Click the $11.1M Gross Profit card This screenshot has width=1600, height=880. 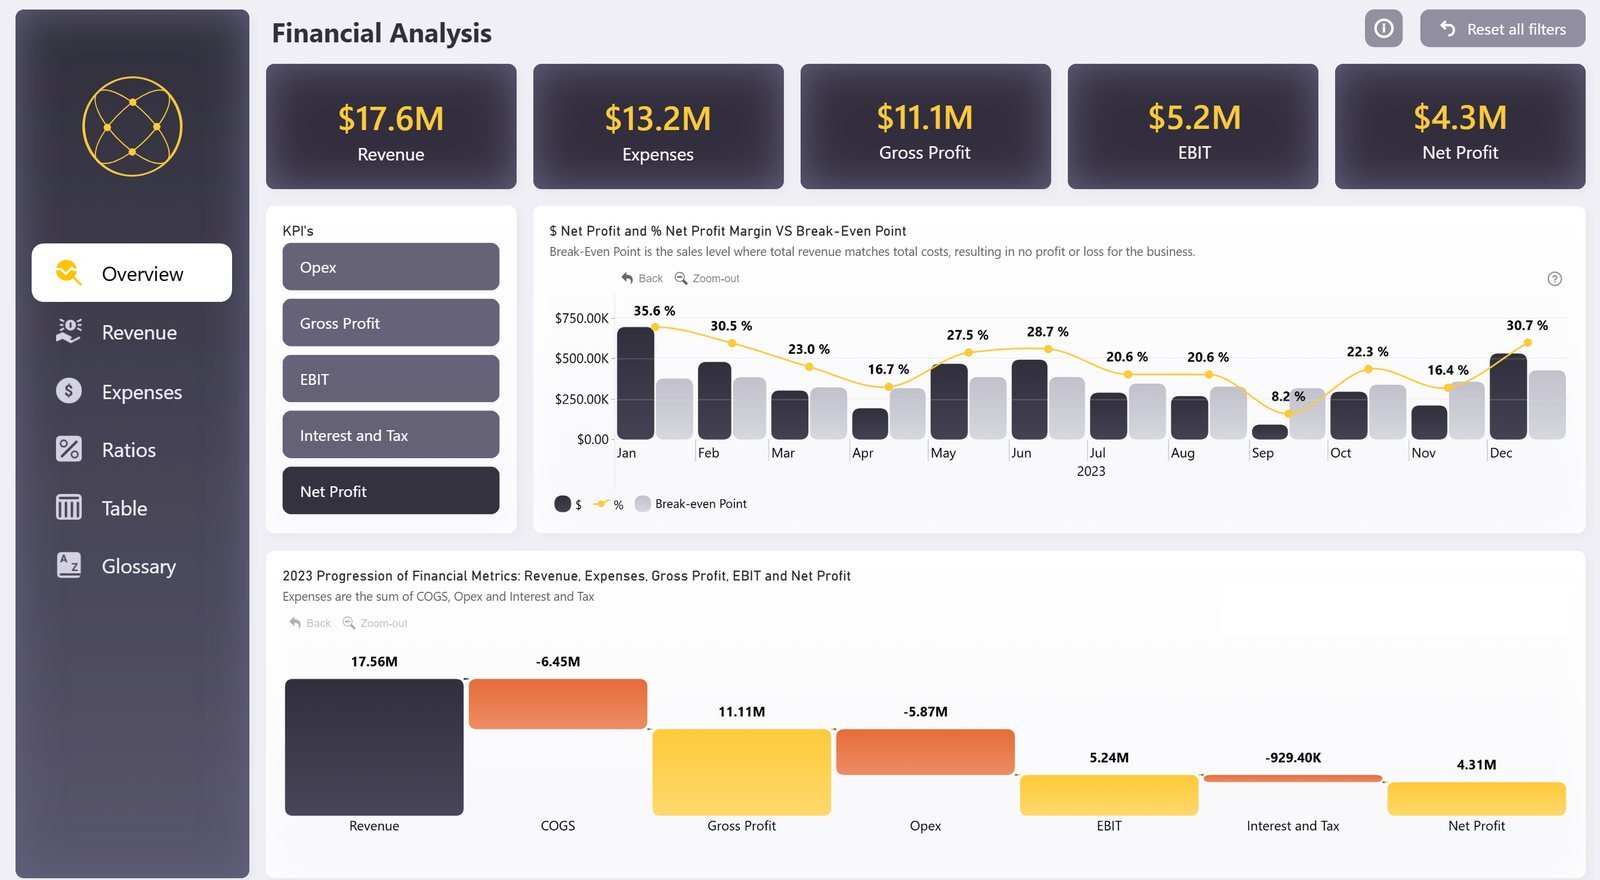[925, 126]
